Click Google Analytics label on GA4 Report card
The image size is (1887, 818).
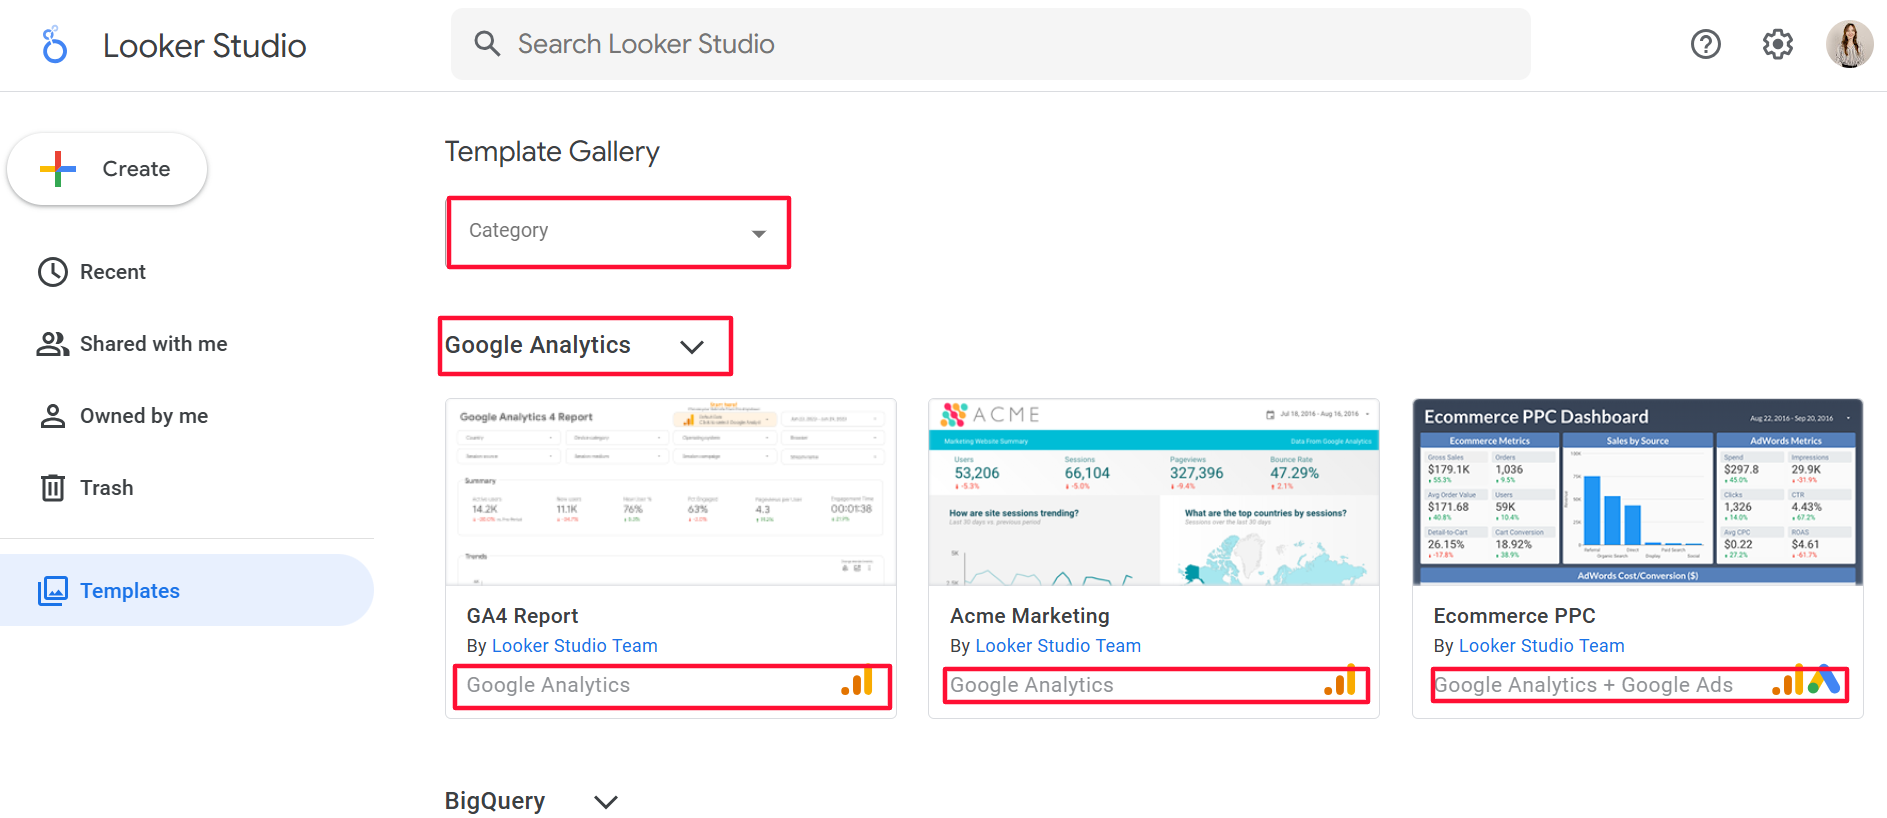coord(548,685)
